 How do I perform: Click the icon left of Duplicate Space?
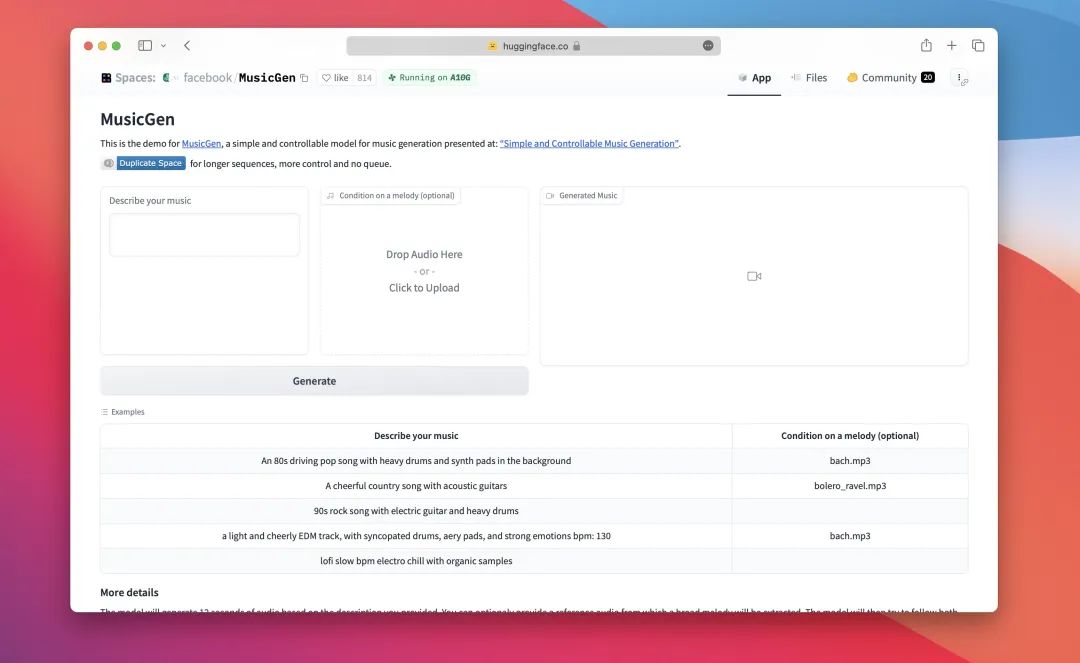point(108,163)
